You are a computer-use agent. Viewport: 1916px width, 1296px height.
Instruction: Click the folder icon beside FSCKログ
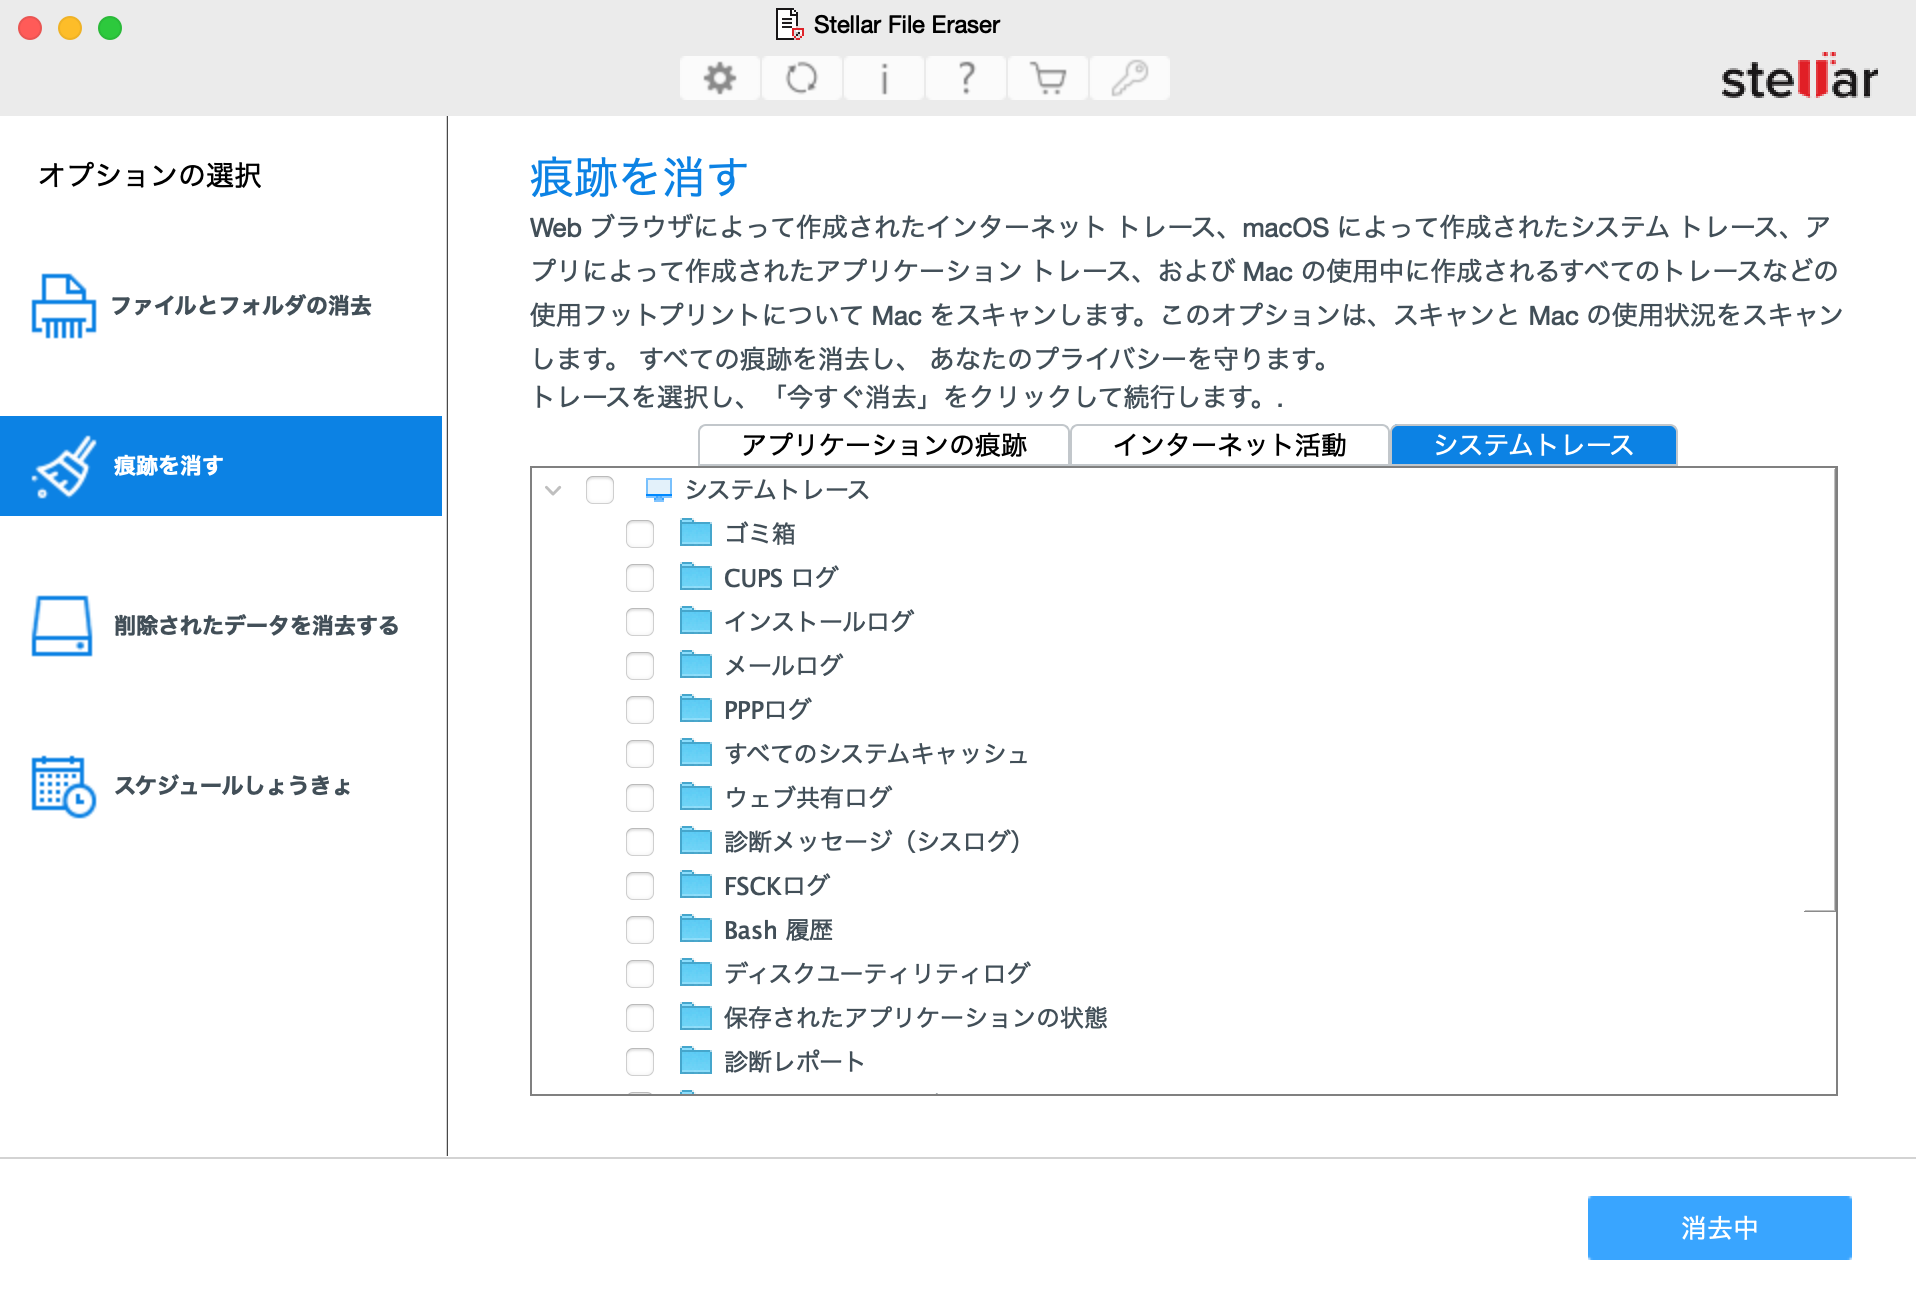pyautogui.click(x=696, y=885)
